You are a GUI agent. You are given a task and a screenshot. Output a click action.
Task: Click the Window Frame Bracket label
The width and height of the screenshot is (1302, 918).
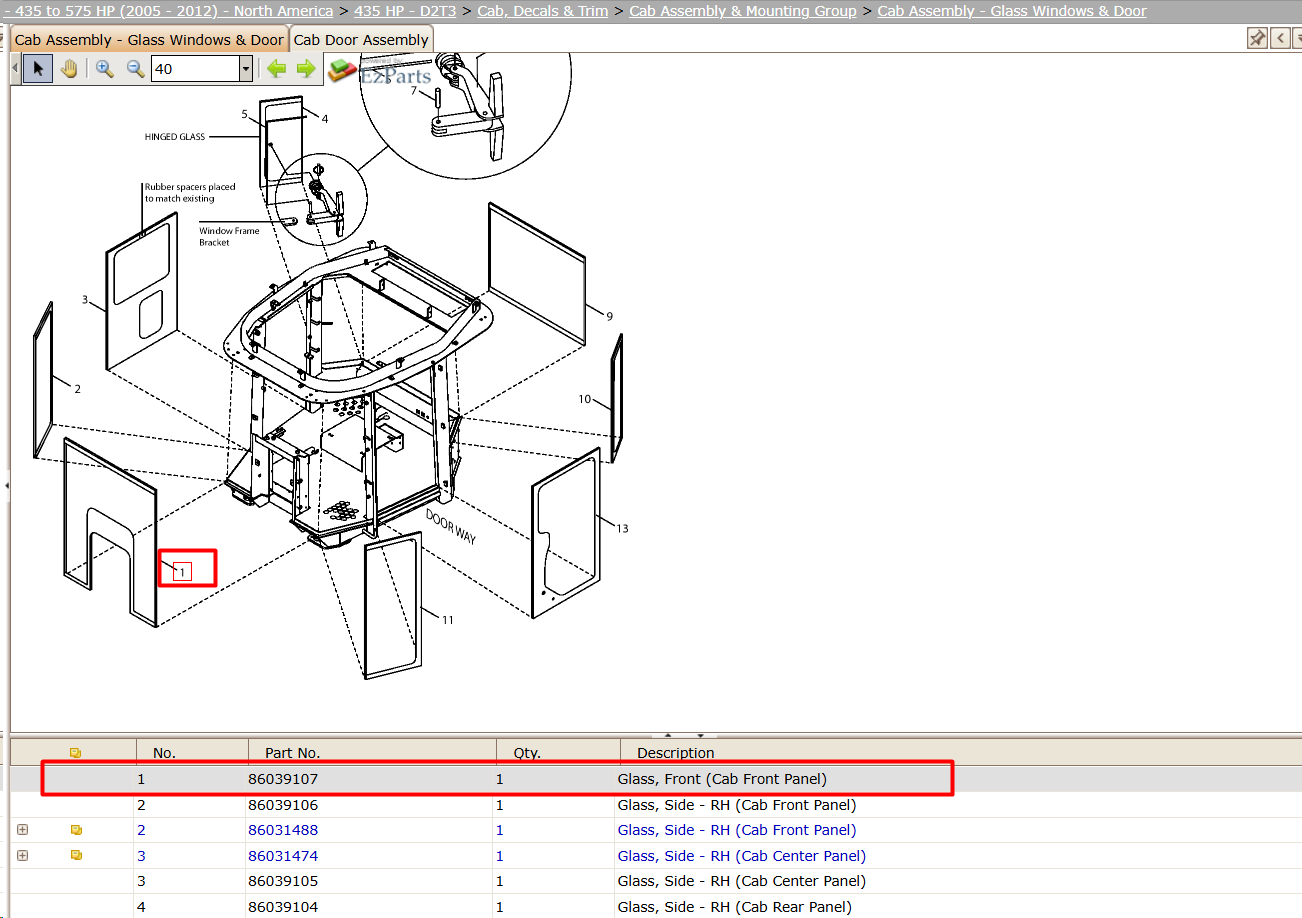pos(229,236)
